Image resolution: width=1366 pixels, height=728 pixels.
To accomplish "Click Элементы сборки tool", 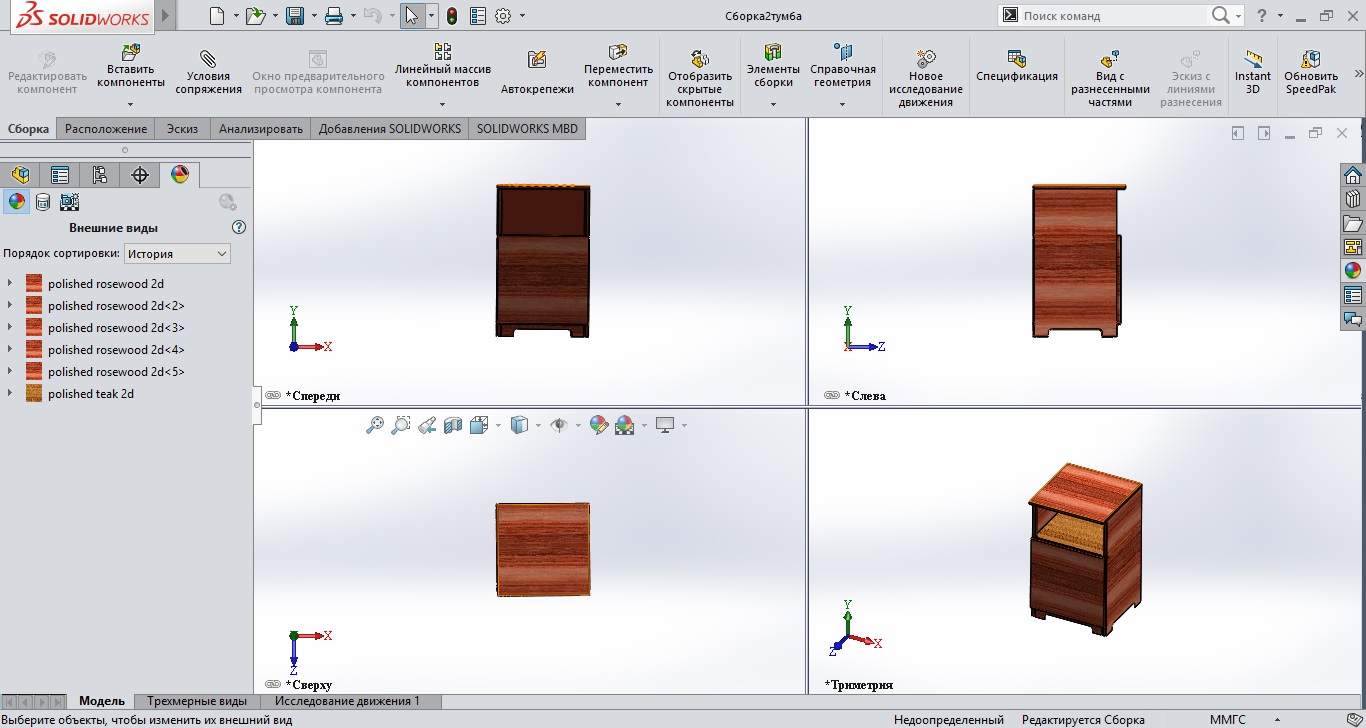I will coord(773,66).
